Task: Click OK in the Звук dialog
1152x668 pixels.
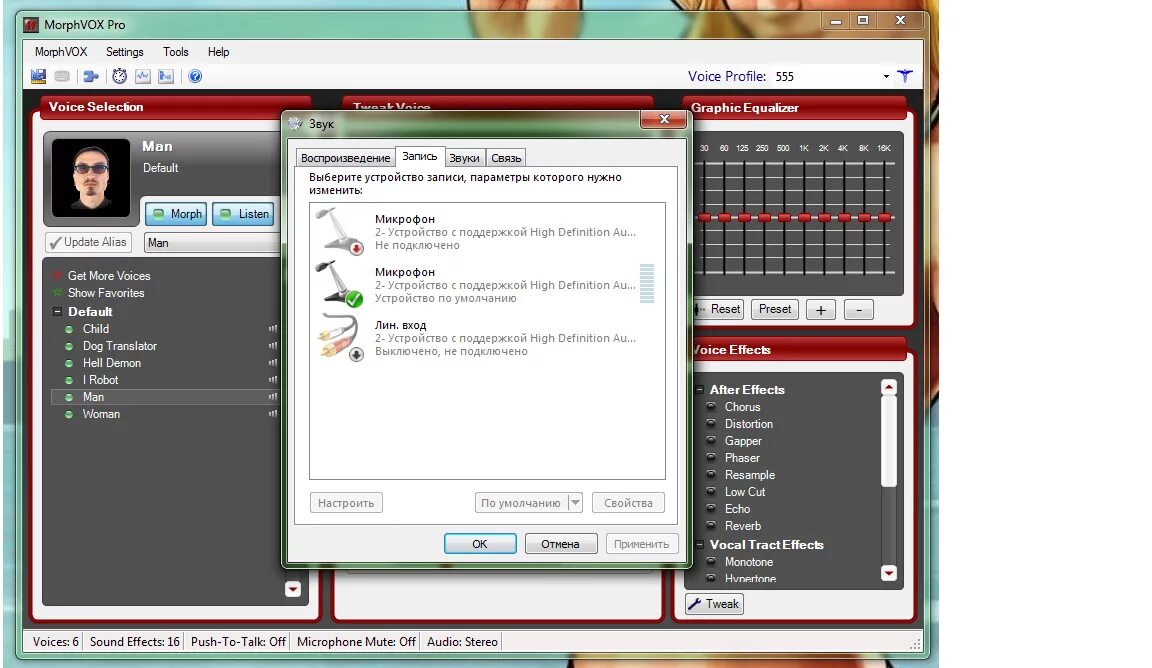Action: pos(480,544)
